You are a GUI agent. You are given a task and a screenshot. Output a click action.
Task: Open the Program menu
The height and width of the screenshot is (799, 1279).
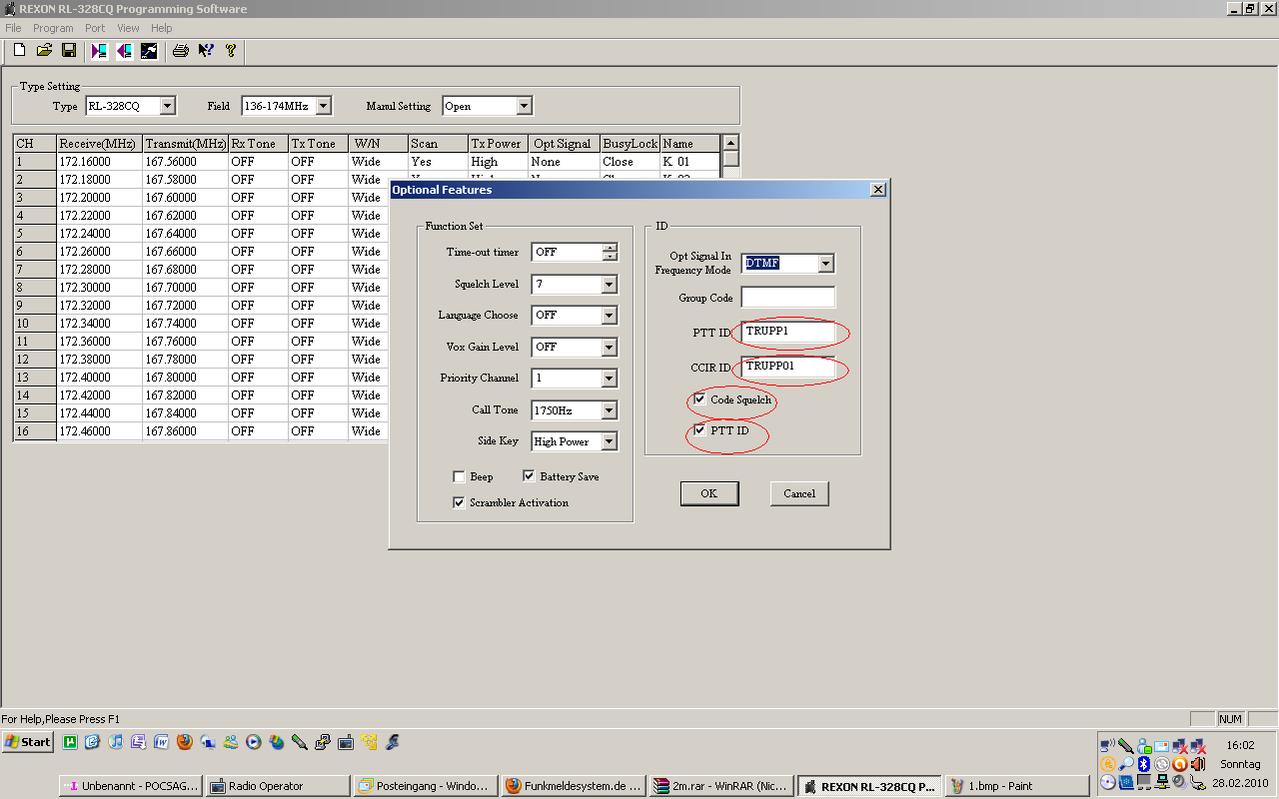(x=53, y=28)
